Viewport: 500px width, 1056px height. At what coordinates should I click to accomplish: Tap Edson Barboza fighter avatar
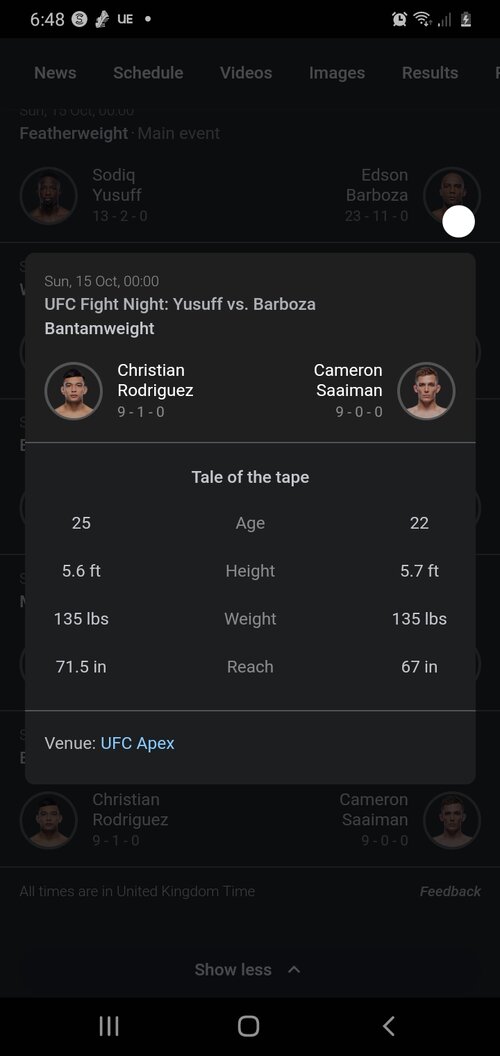coord(451,195)
